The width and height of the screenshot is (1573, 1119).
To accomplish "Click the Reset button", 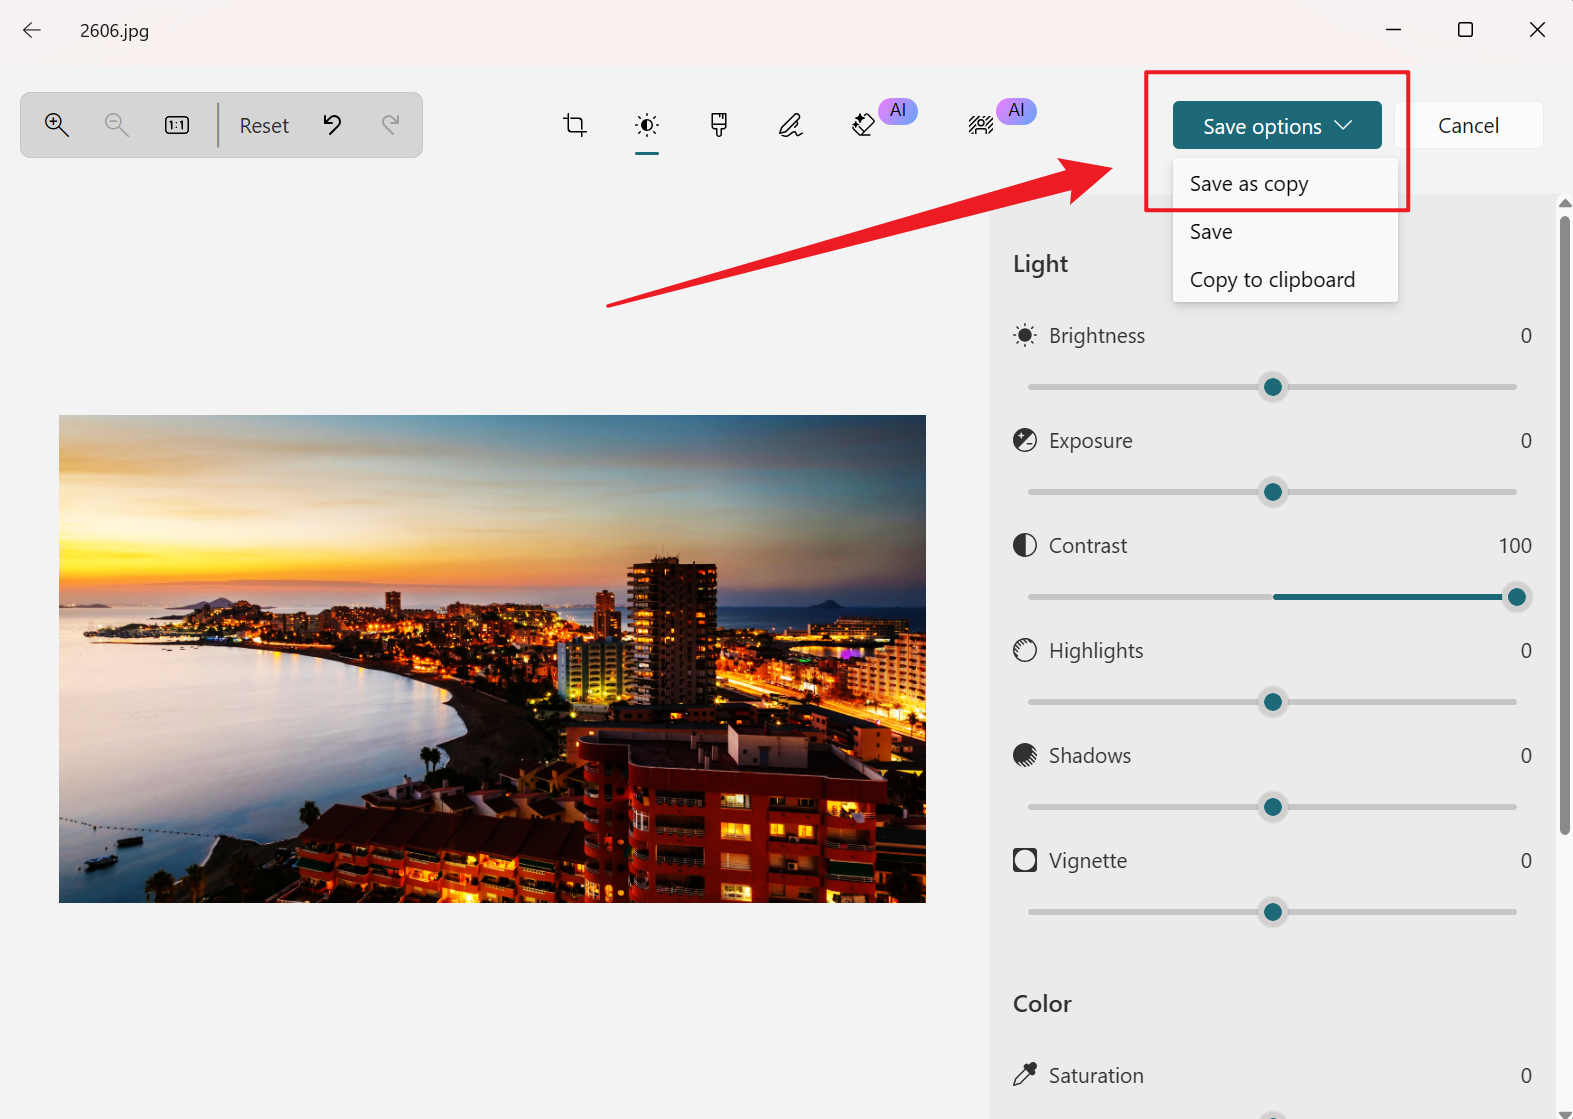I will pos(264,126).
